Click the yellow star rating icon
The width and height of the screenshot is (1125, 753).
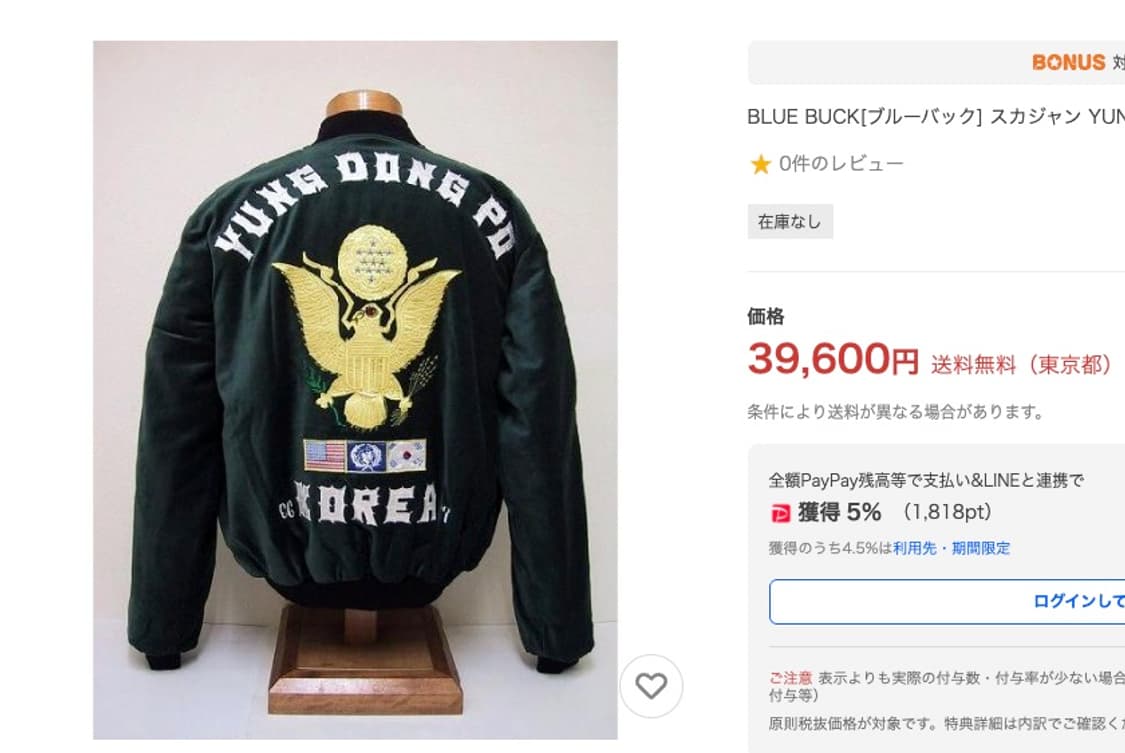click(x=760, y=164)
